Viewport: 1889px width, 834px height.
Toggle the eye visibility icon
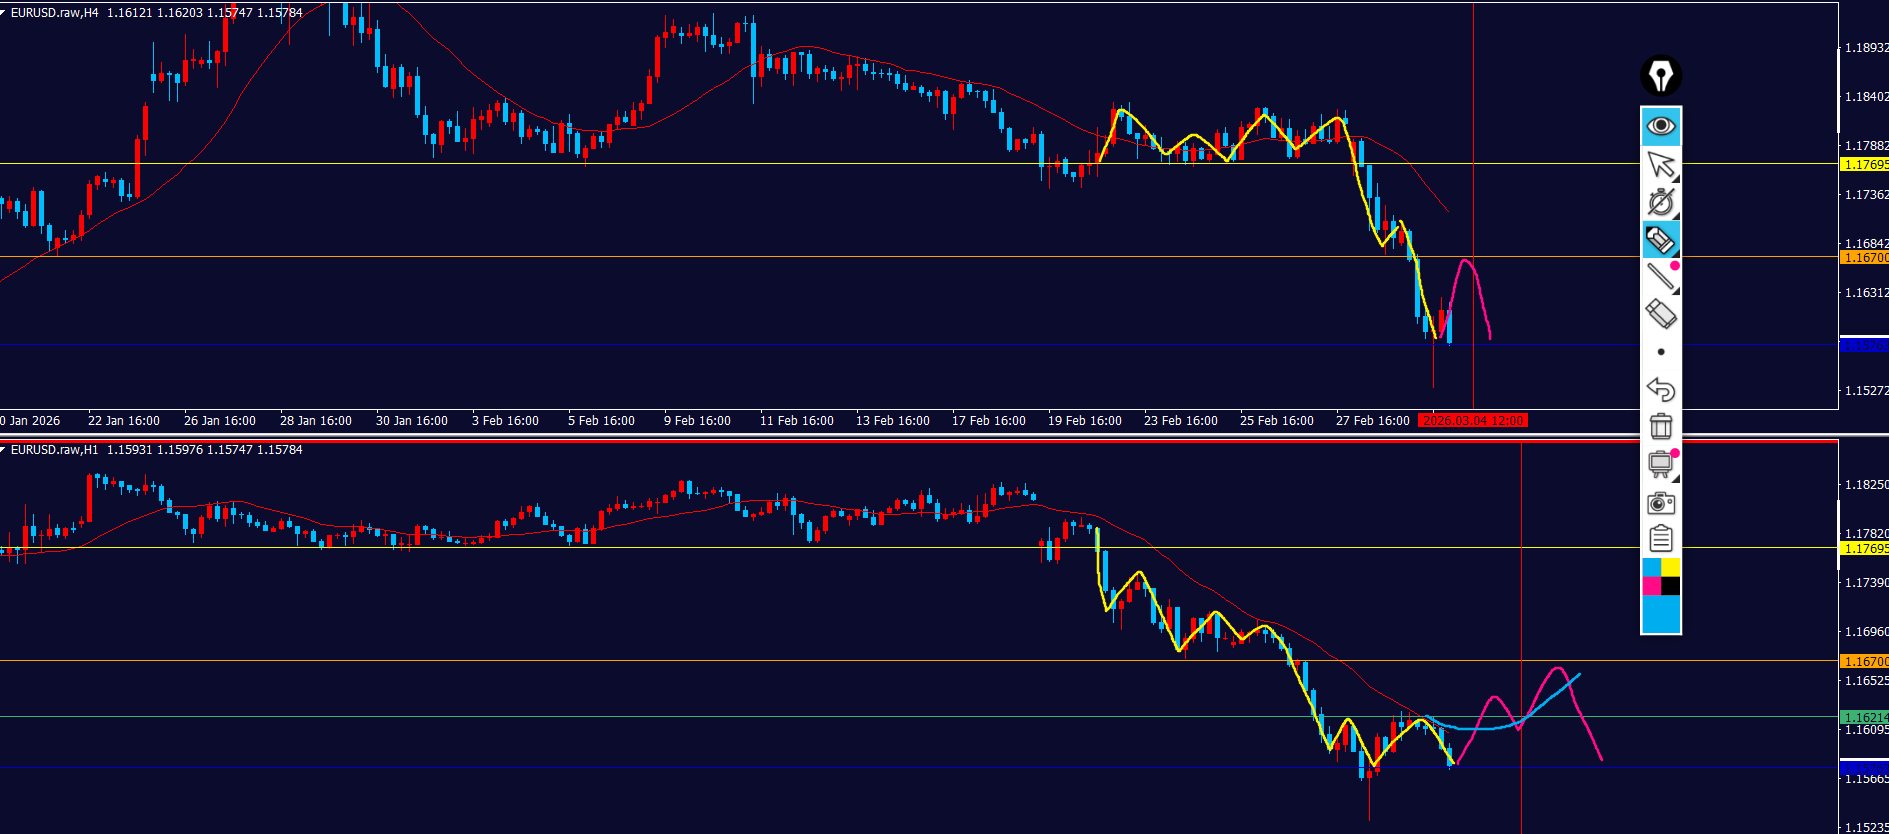[x=1661, y=126]
